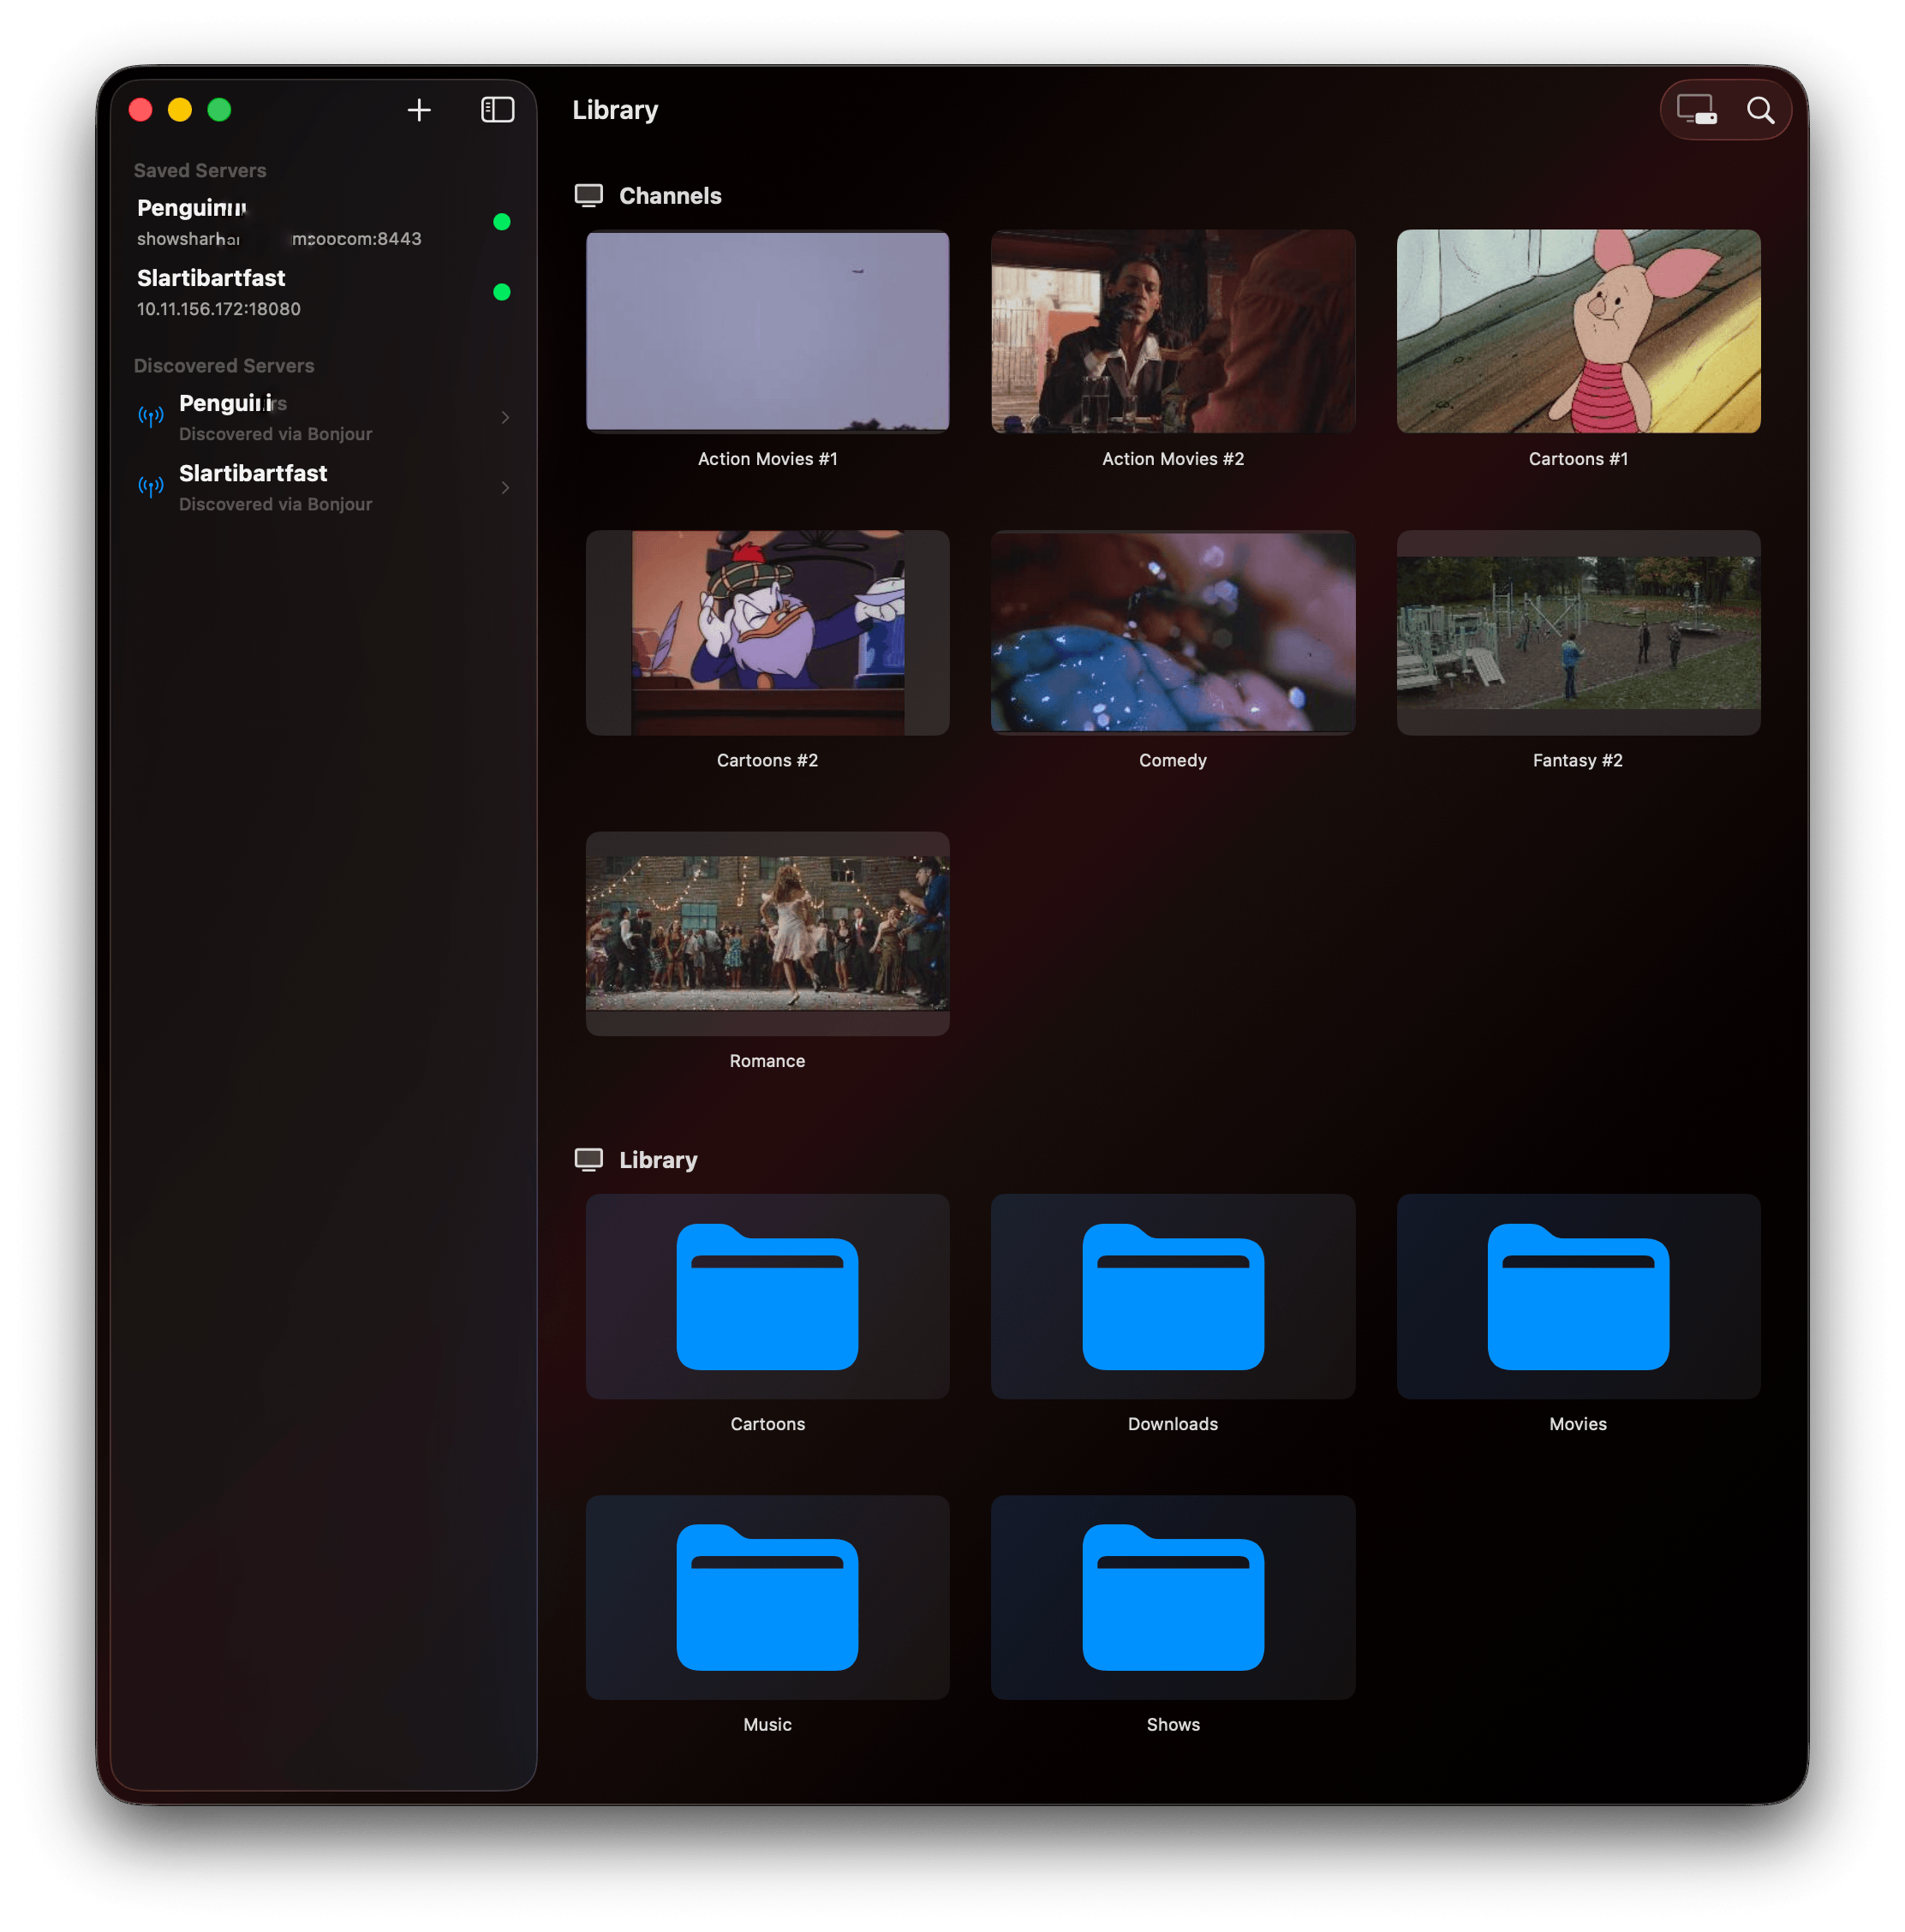Image resolution: width=1905 pixels, height=1932 pixels.
Task: Expand chevron for discovered Penguin server
Action: point(505,418)
